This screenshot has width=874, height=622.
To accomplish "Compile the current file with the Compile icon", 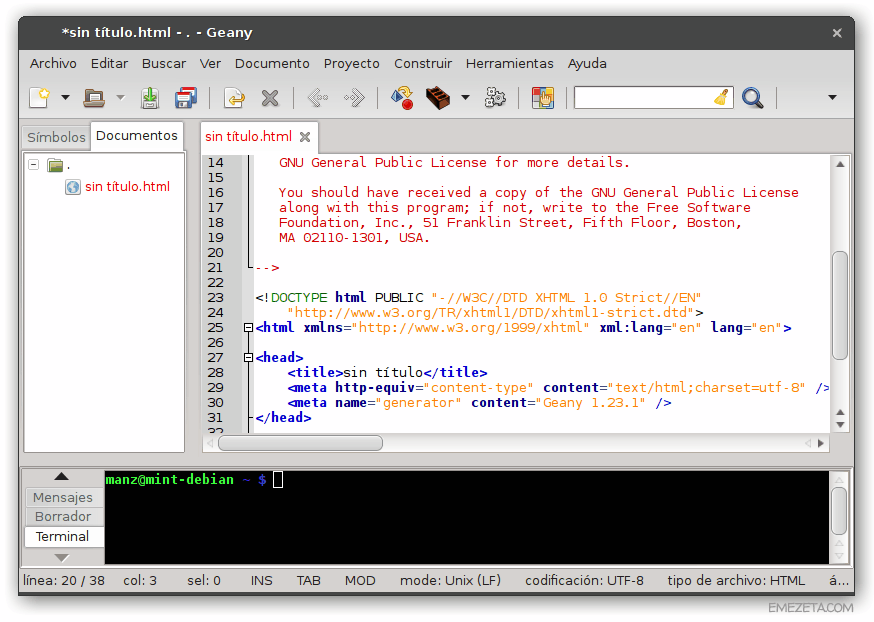I will [402, 98].
